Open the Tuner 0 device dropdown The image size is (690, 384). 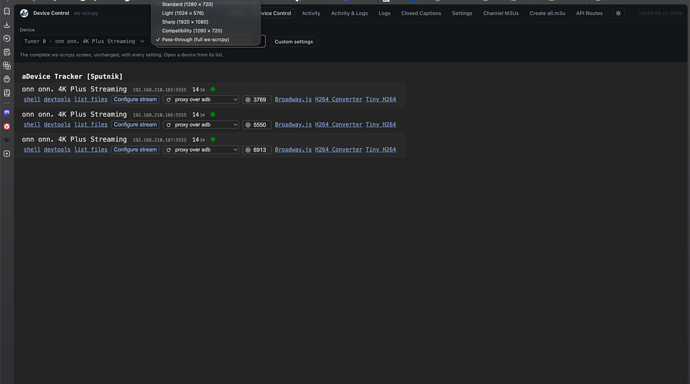pos(84,41)
